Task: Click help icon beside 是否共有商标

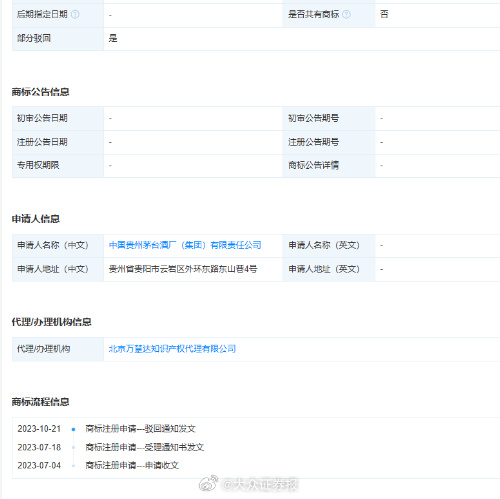Action: click(347, 14)
